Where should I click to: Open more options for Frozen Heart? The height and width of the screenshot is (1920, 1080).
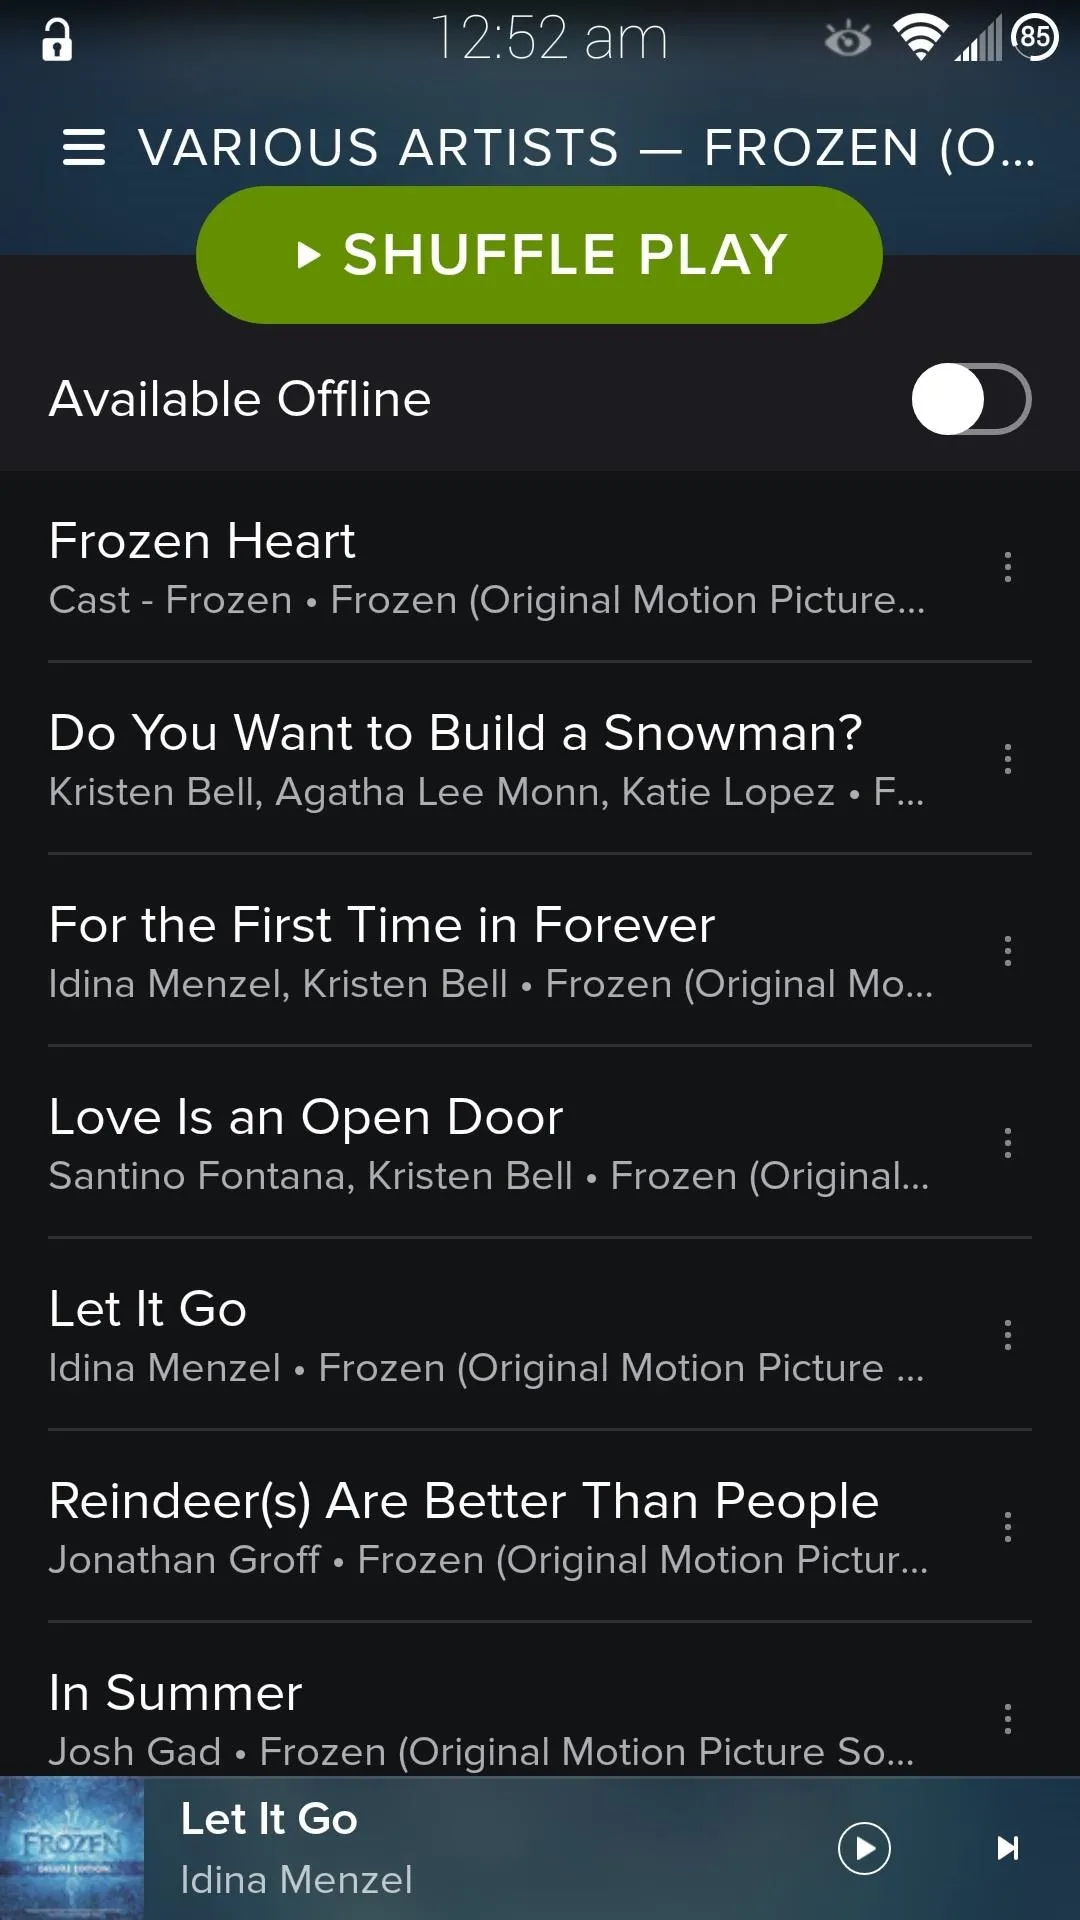coord(1008,567)
